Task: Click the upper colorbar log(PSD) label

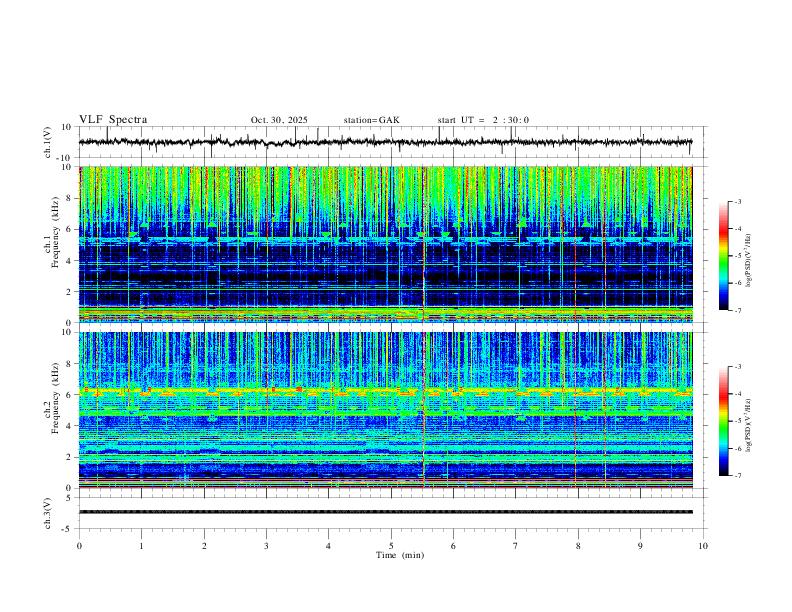Action: (749, 261)
